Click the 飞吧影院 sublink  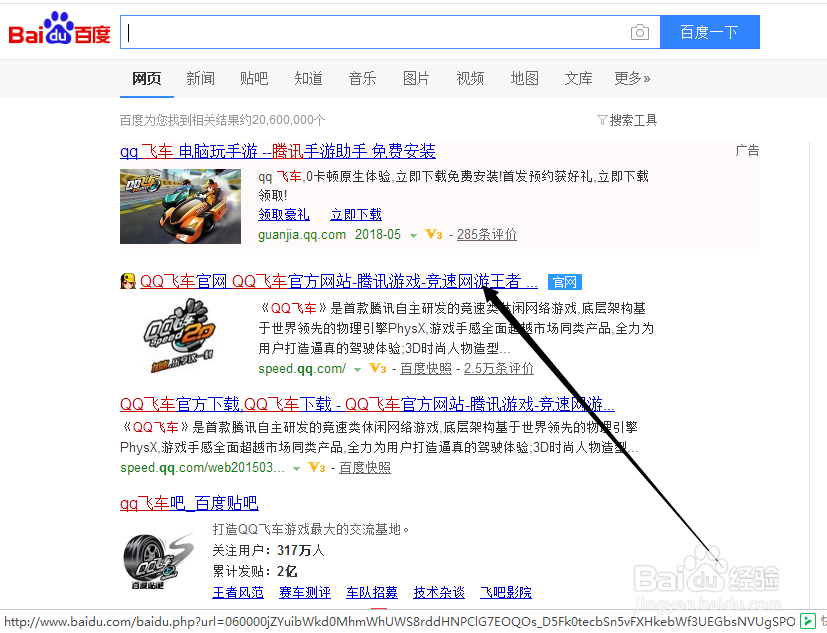coord(506,592)
